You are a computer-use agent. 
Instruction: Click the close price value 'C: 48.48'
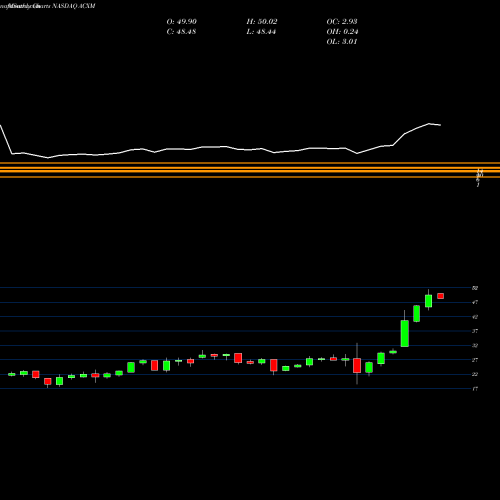click(x=181, y=32)
